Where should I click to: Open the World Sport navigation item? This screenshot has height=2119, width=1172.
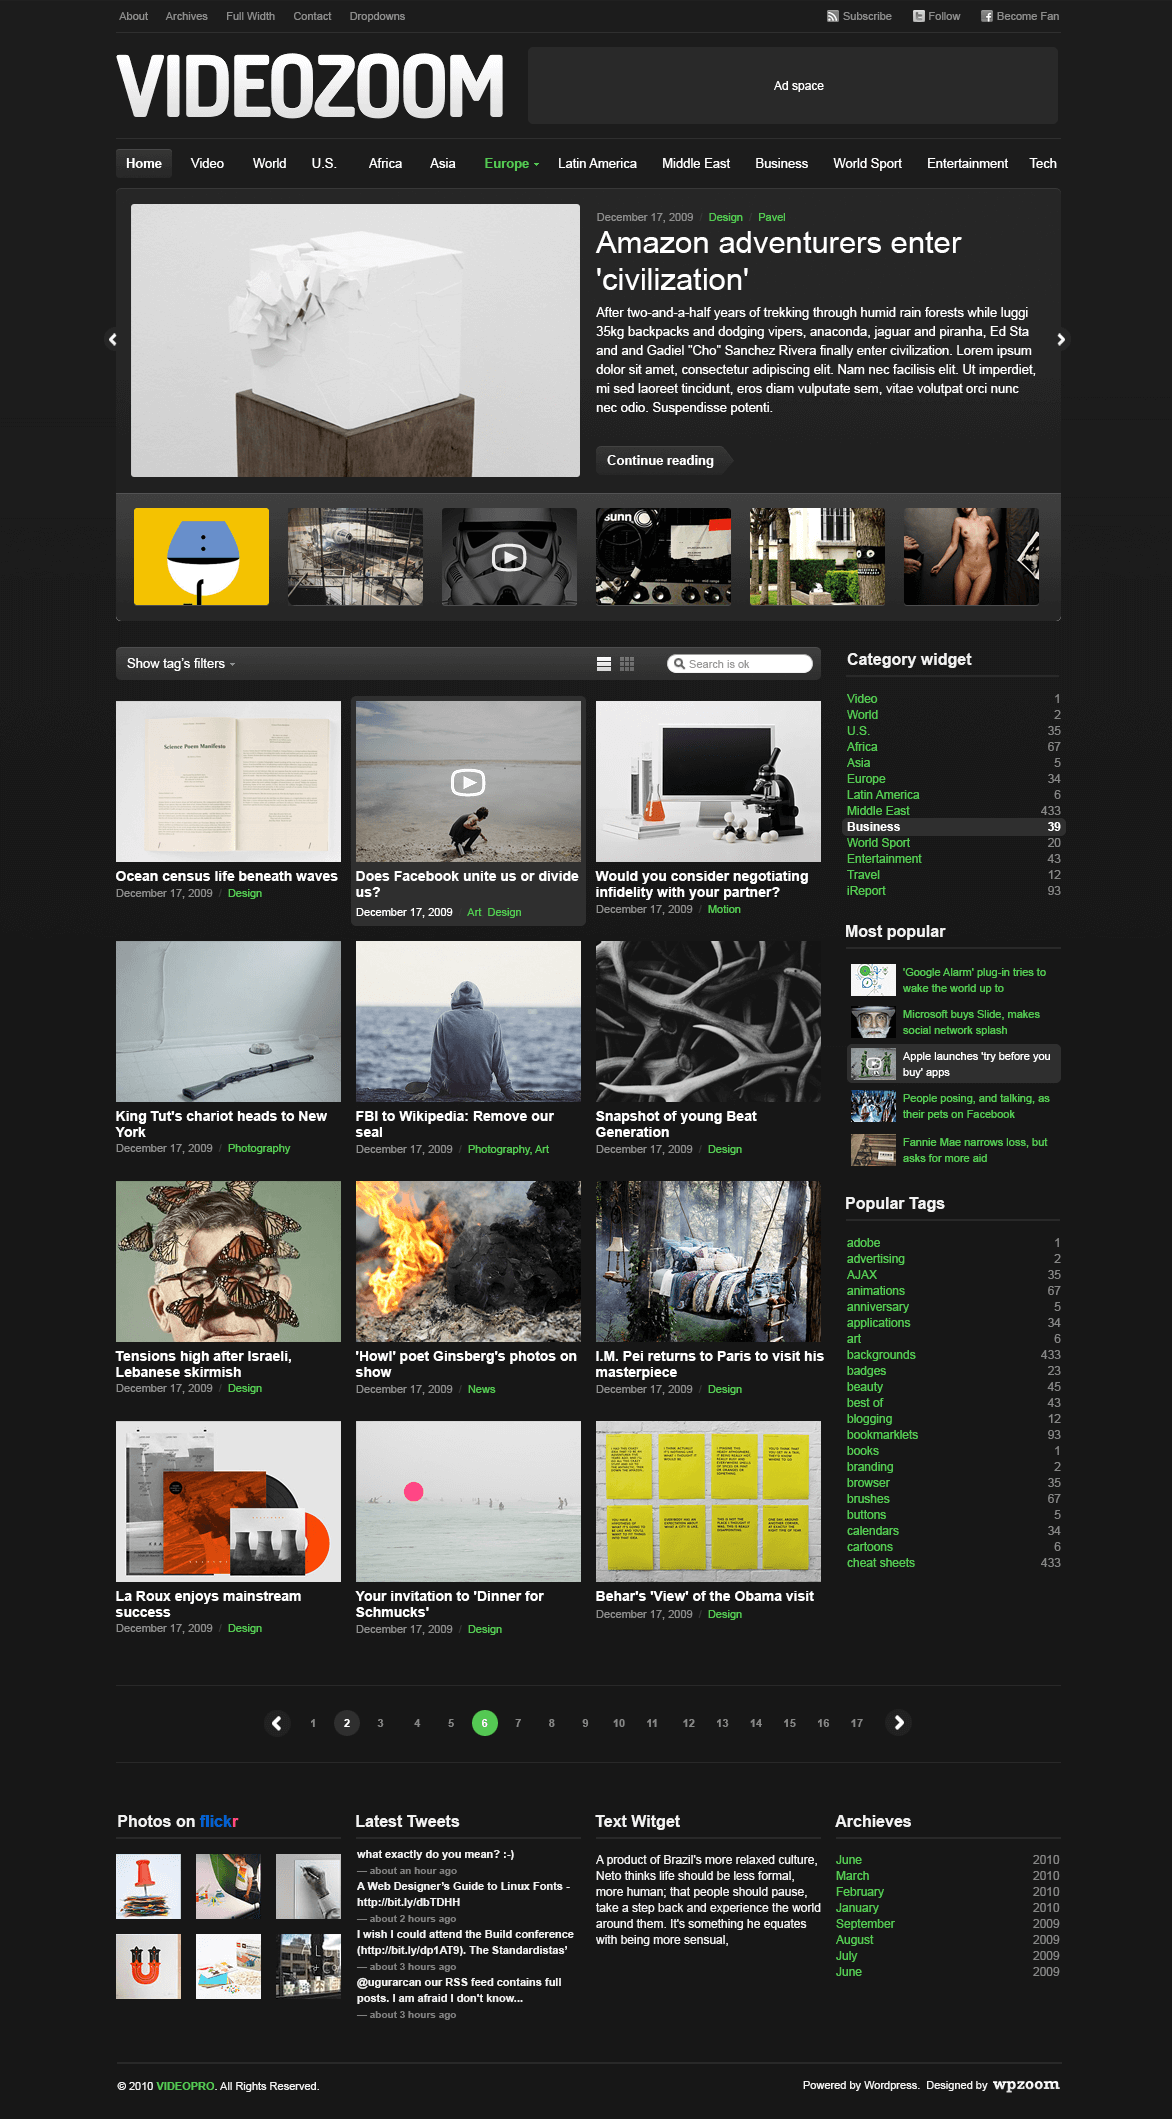coord(867,164)
